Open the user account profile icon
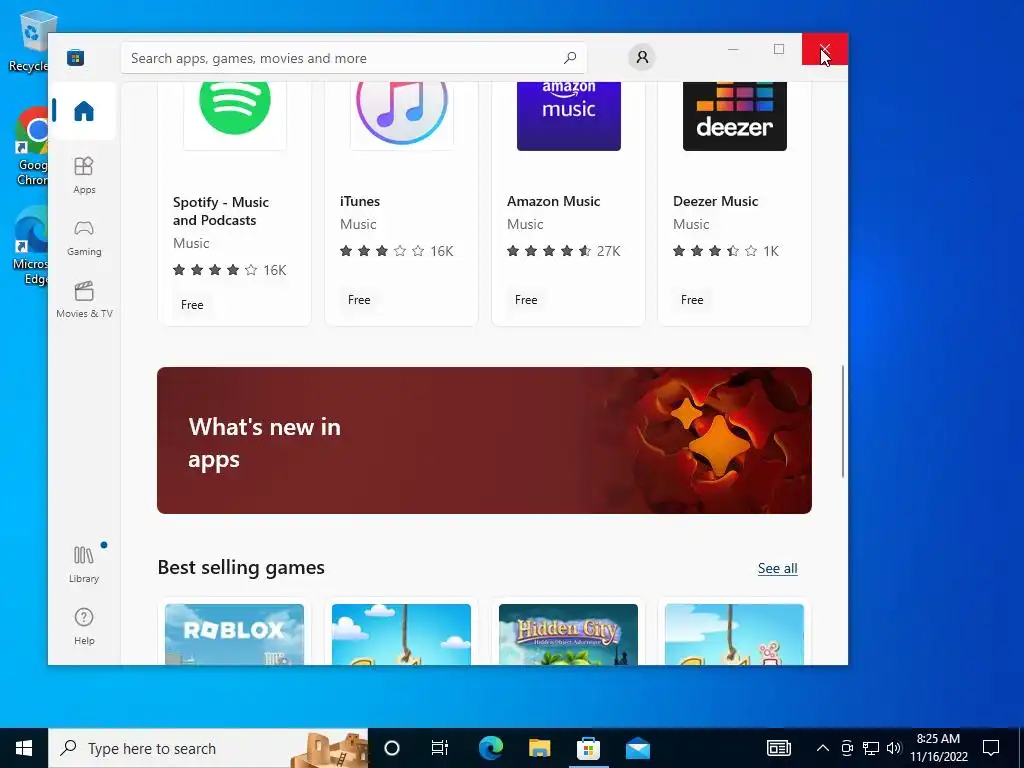The image size is (1024, 768). 642,57
